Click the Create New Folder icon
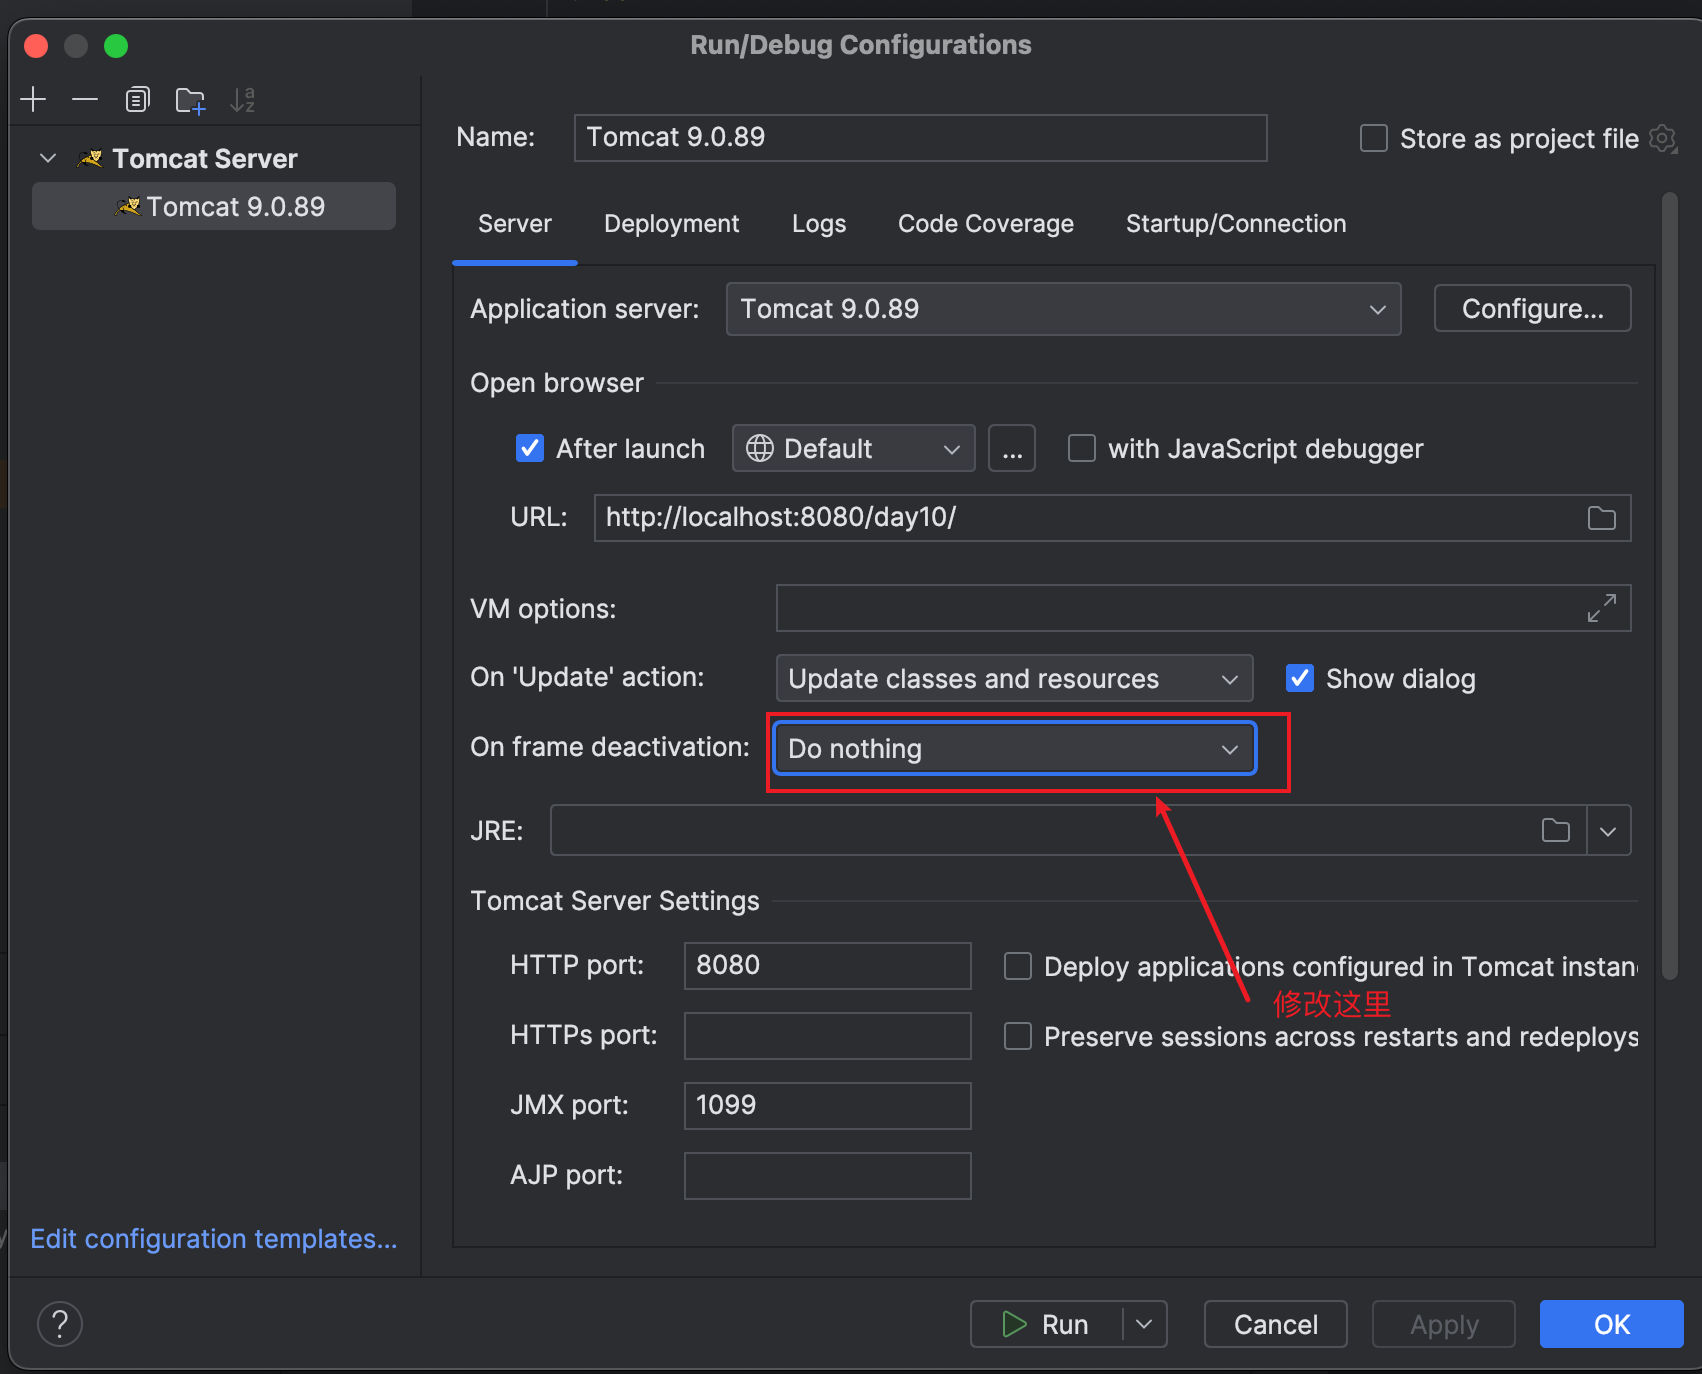1702x1374 pixels. [190, 100]
